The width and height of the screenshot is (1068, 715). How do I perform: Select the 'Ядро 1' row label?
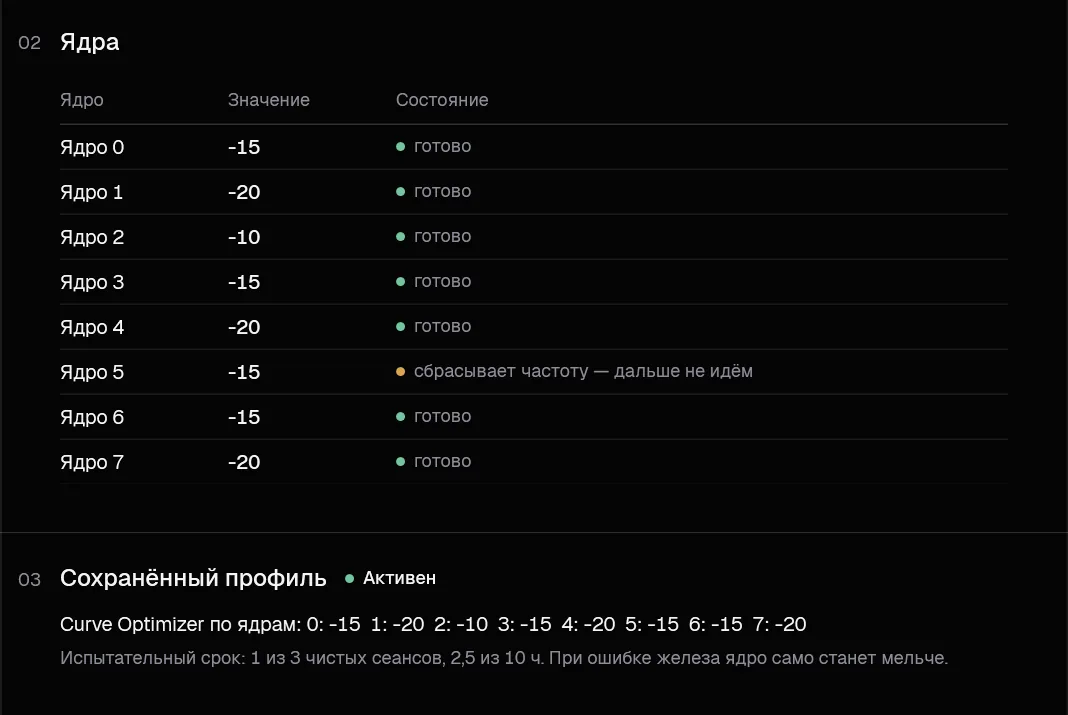click(91, 192)
